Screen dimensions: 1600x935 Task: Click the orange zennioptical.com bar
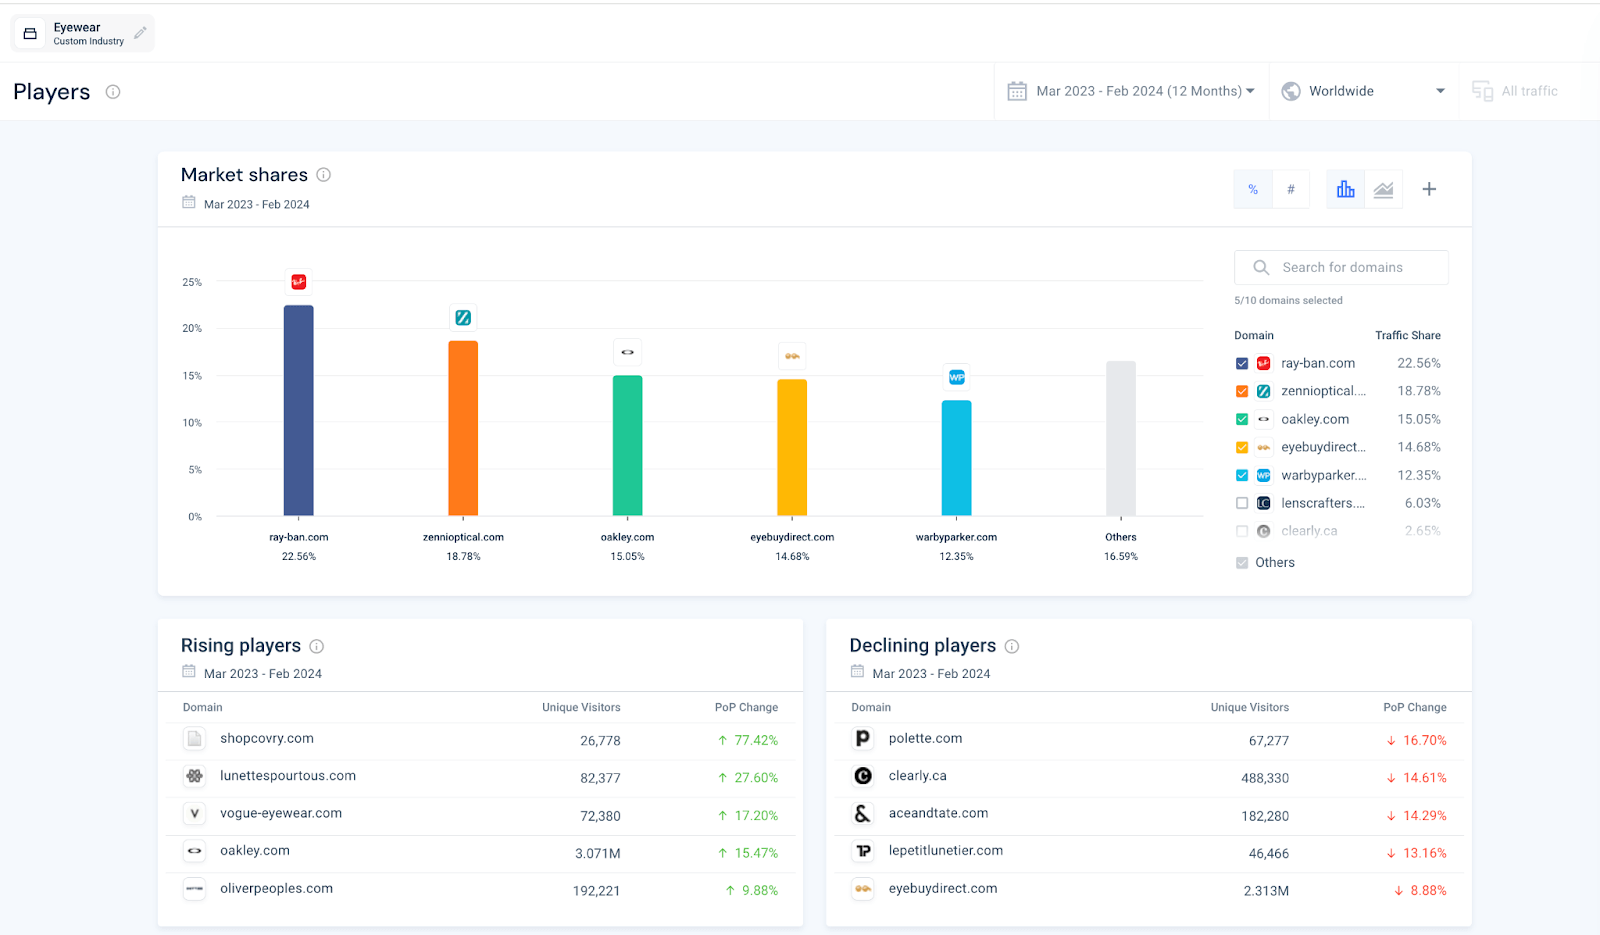[463, 428]
